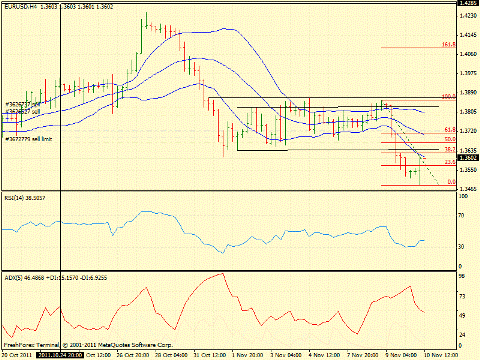
Task: Click the ADX scale value 24
Action: (x=462, y=335)
